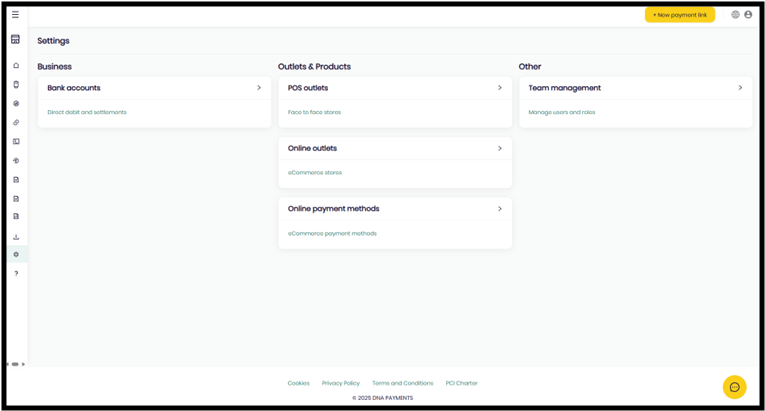This screenshot has height=411, width=765.
Task: Expand POS outlets via its chevron arrow
Action: tap(499, 88)
